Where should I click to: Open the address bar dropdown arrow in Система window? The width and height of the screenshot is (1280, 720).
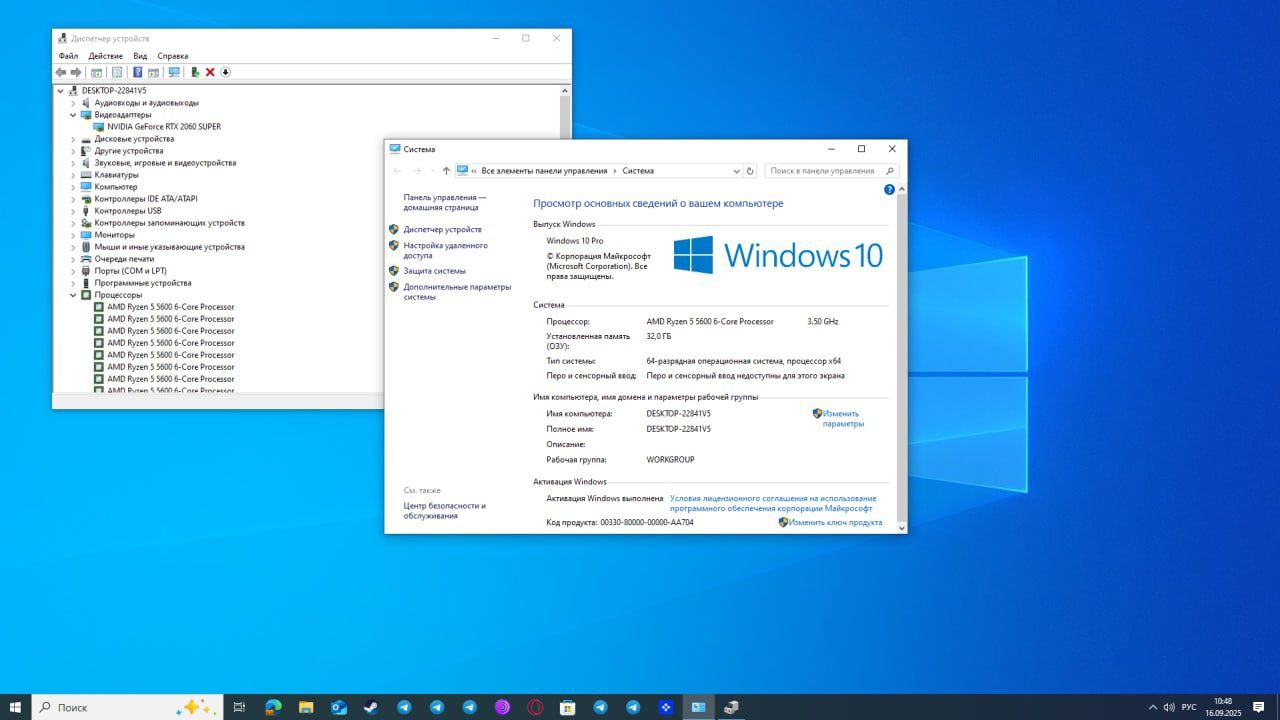click(x=736, y=171)
